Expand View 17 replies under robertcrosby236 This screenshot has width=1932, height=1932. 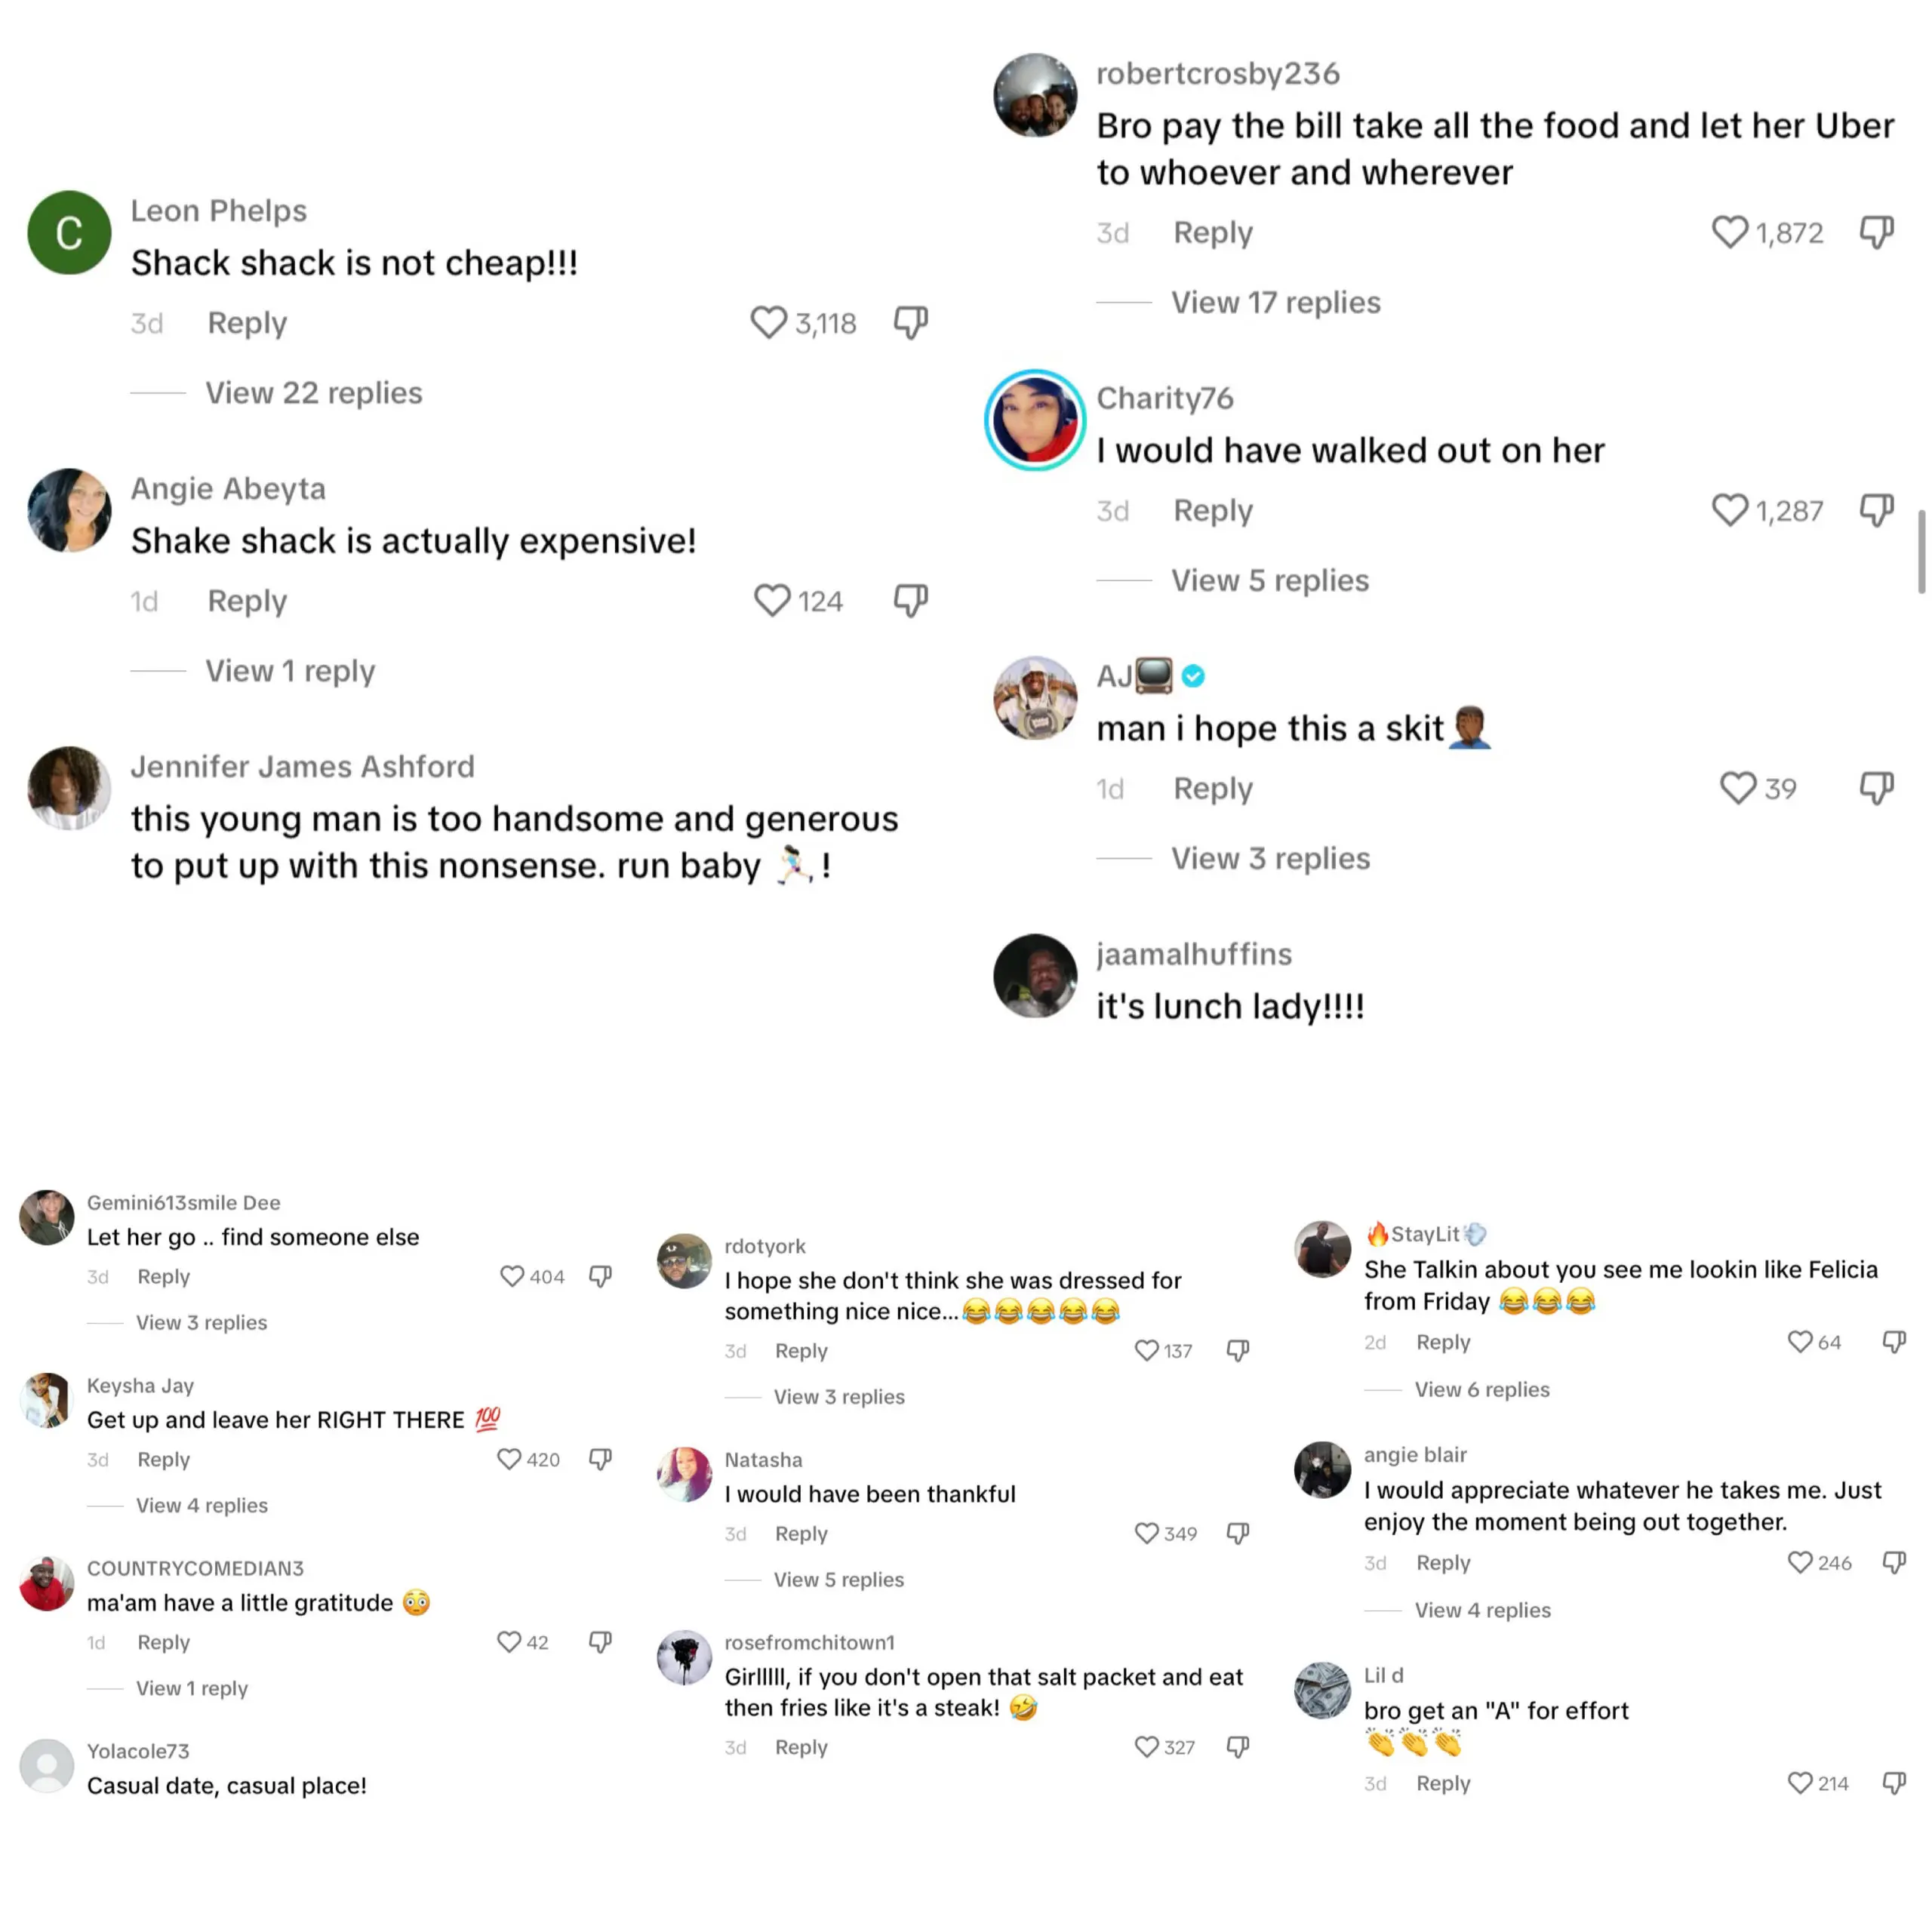pyautogui.click(x=1275, y=302)
